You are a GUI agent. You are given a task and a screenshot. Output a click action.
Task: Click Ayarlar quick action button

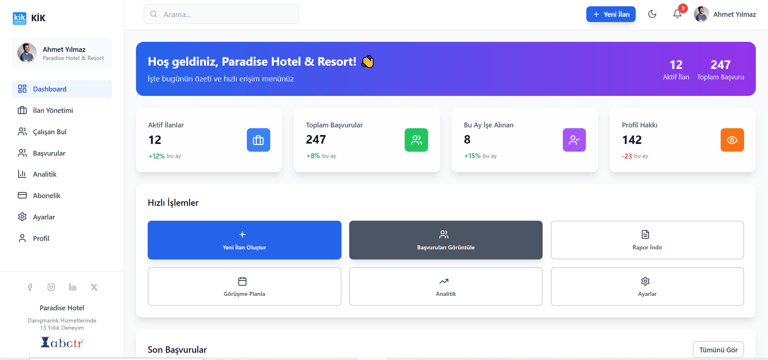647,287
